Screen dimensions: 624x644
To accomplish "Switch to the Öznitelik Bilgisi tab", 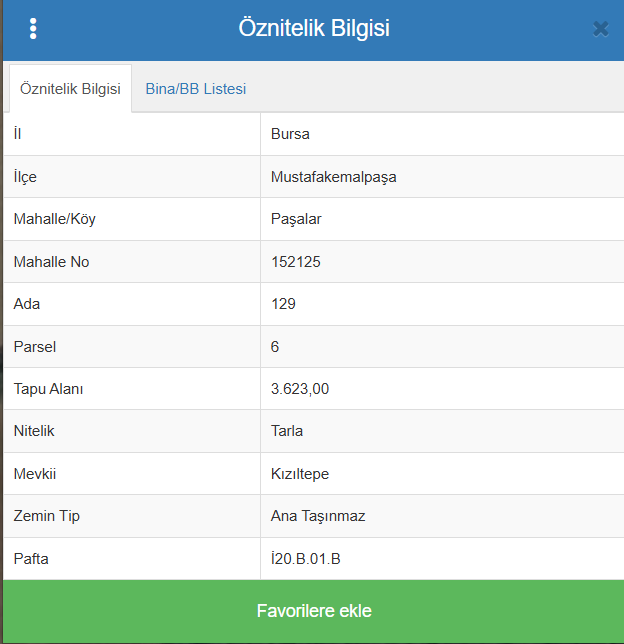I will (x=70, y=88).
